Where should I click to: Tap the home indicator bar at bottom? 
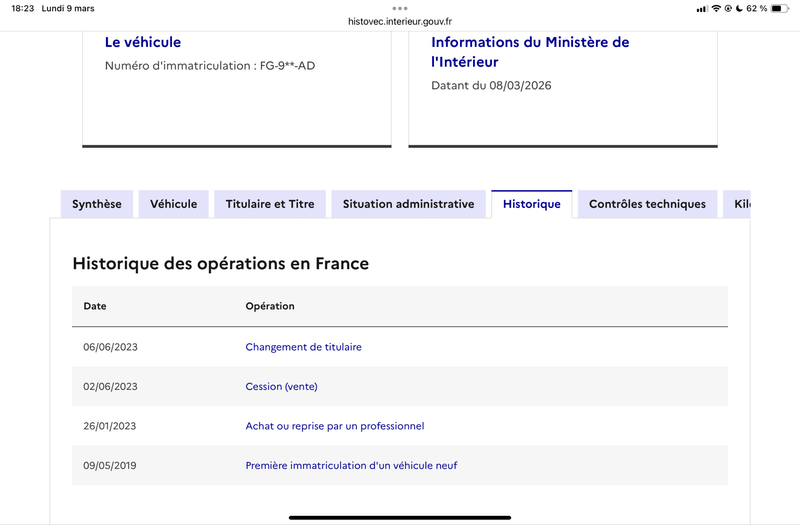click(400, 518)
